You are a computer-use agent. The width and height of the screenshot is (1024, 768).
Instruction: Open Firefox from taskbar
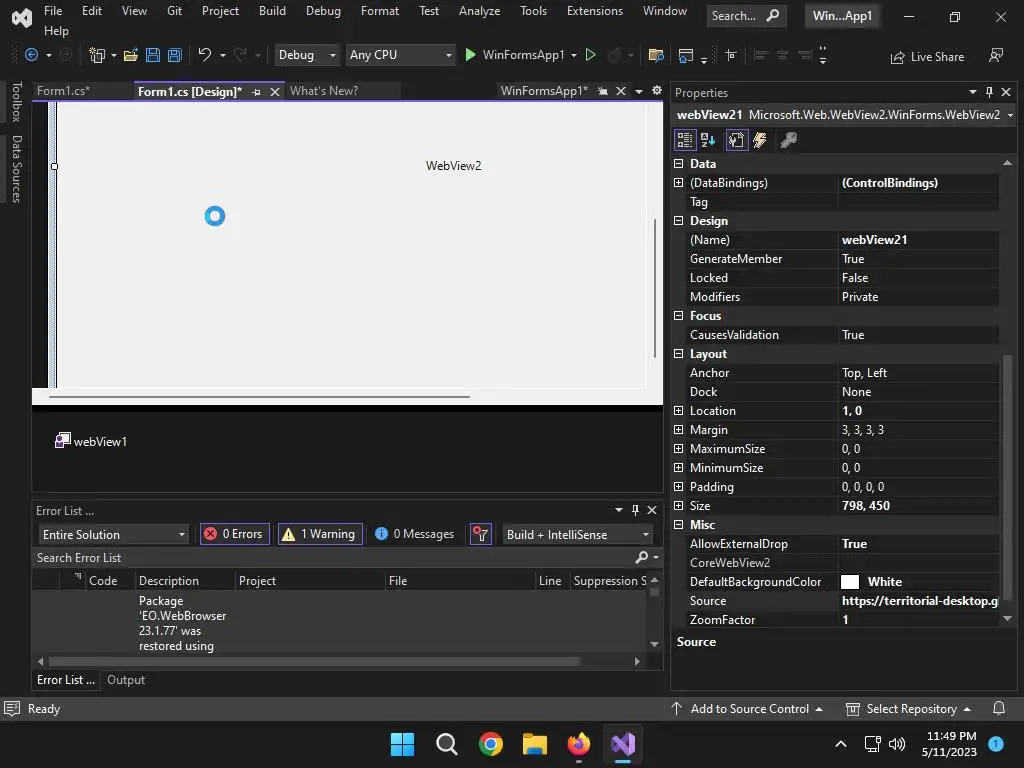[579, 744]
